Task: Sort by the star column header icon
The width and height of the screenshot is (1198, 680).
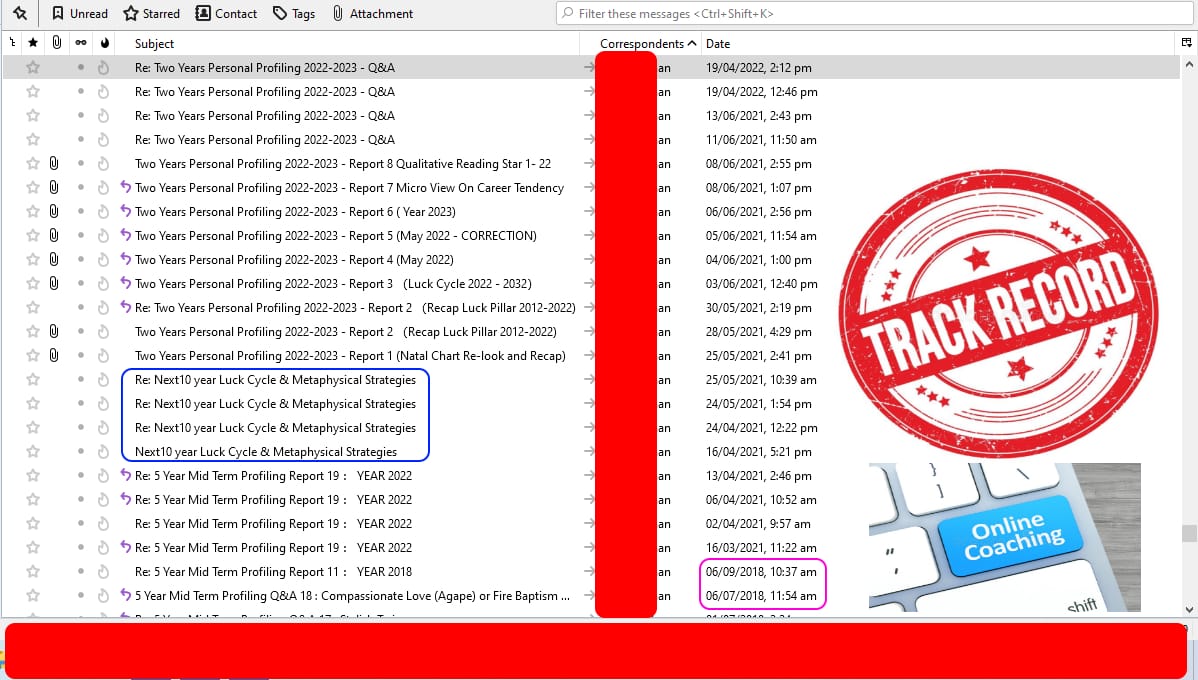Action: [33, 43]
